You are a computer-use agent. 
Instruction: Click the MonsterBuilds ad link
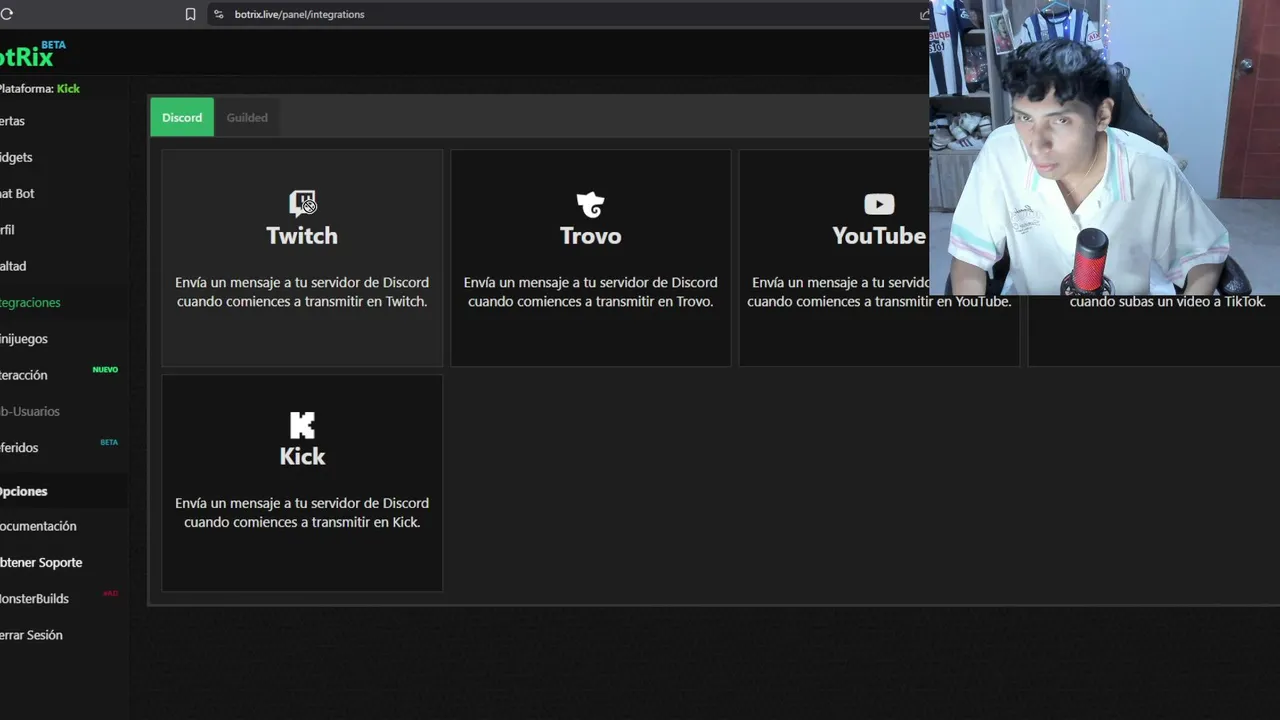34,598
